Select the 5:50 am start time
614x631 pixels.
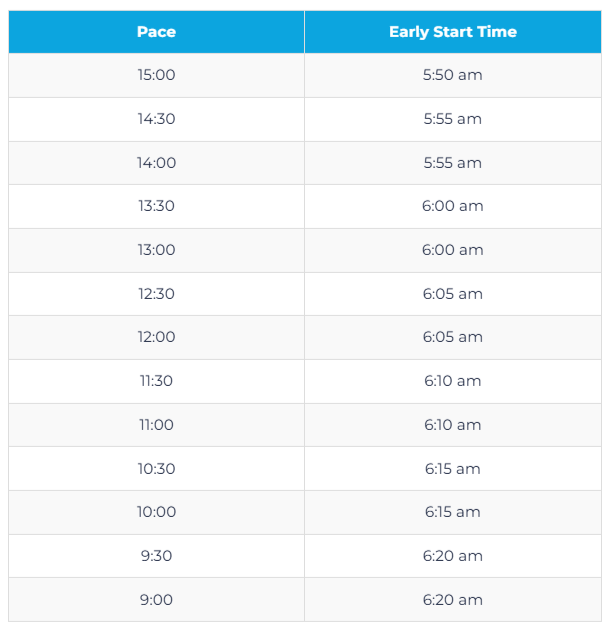coord(453,75)
